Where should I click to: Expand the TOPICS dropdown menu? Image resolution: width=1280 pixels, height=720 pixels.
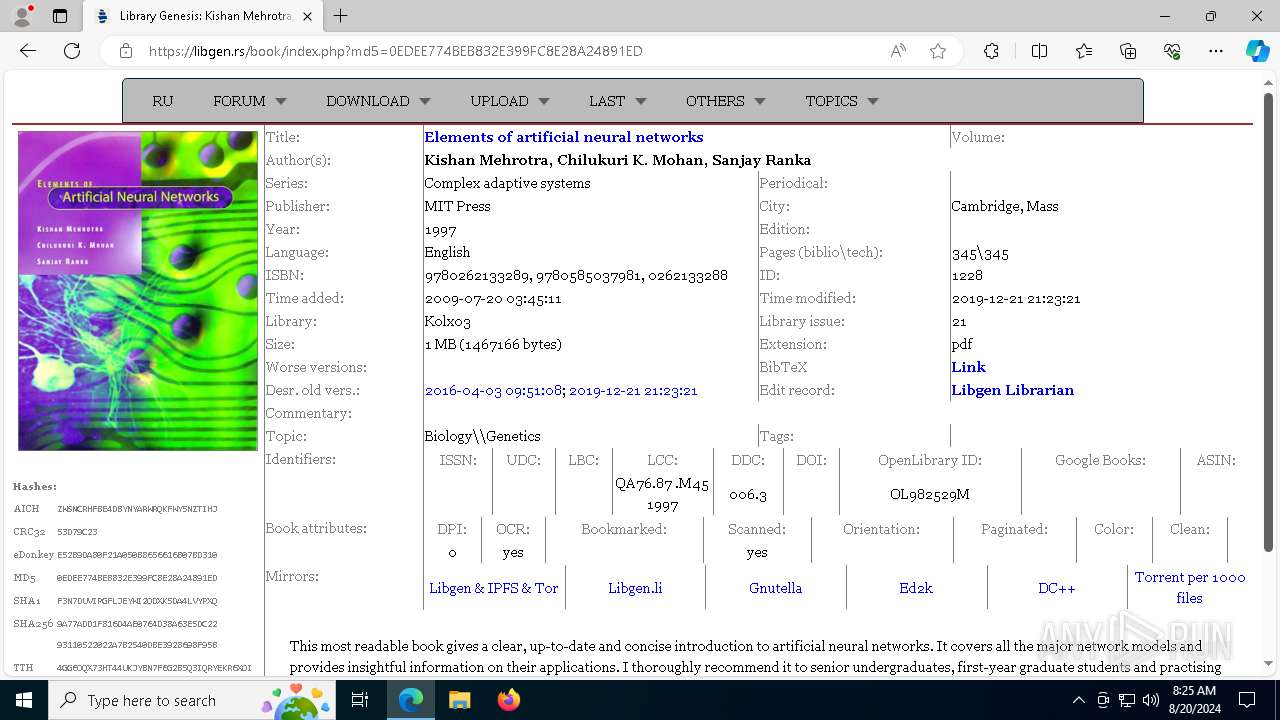[x=842, y=101]
